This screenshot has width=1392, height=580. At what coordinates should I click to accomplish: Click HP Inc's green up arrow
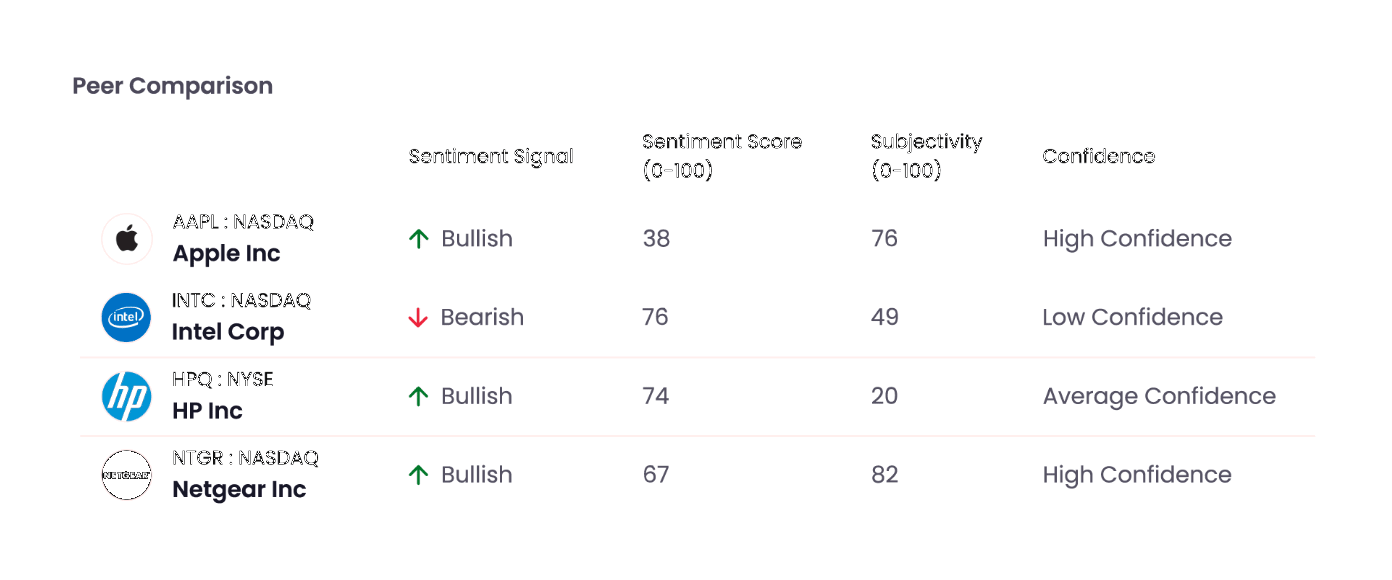(x=418, y=396)
